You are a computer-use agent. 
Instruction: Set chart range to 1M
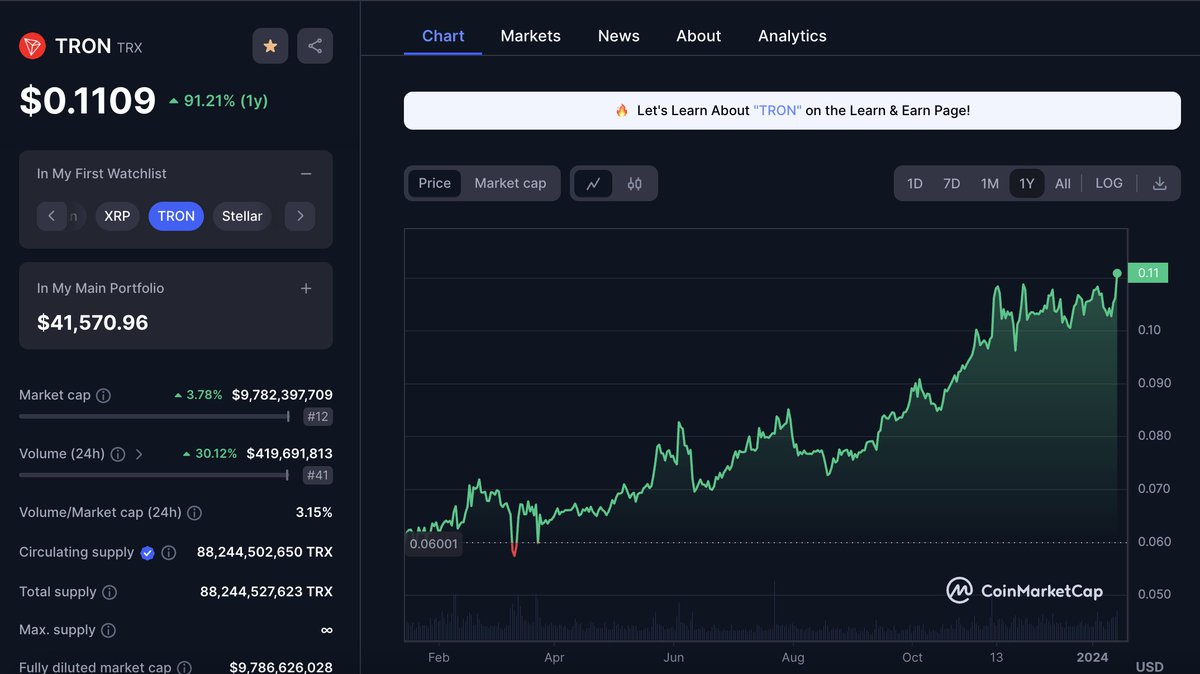click(990, 183)
